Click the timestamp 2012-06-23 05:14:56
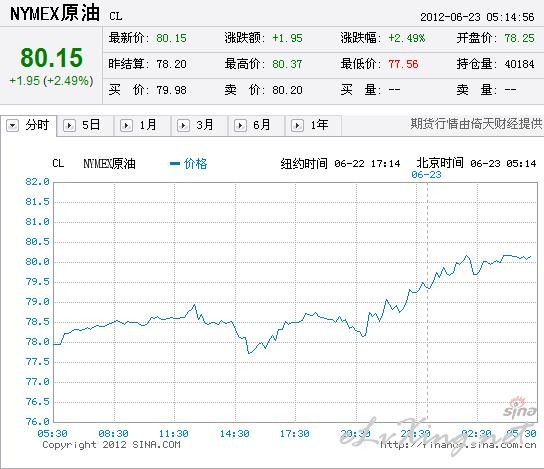 pos(477,17)
